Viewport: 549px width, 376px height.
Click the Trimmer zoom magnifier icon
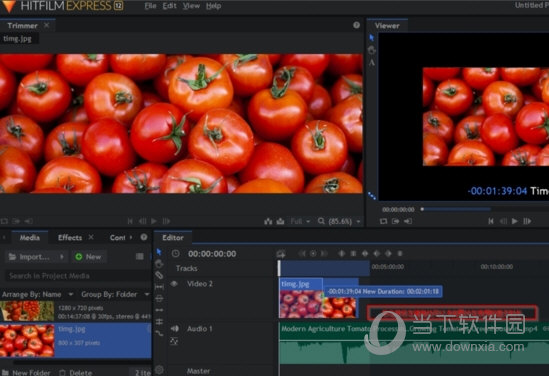tap(321, 221)
